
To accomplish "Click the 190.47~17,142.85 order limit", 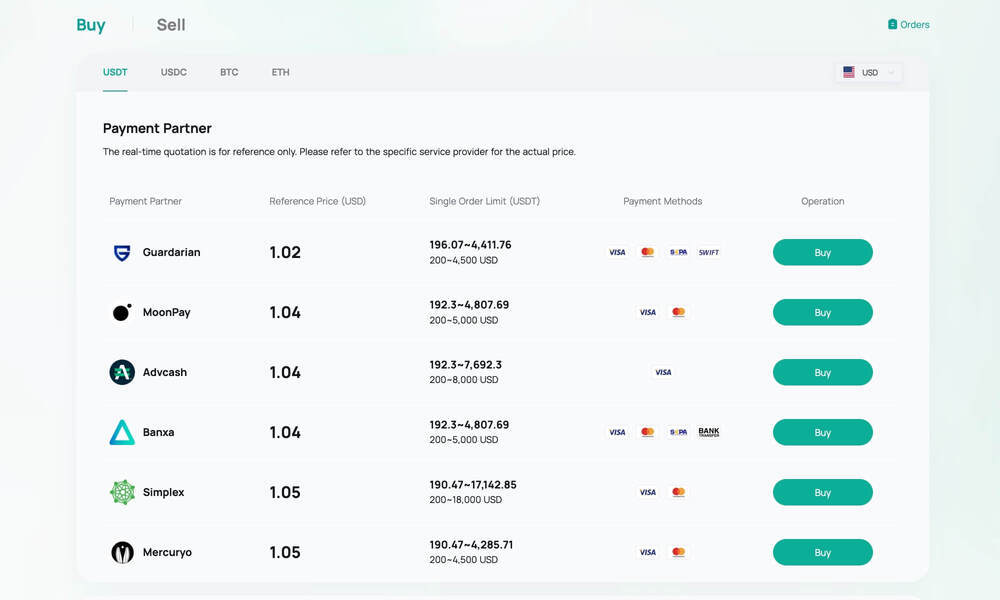I will [473, 485].
